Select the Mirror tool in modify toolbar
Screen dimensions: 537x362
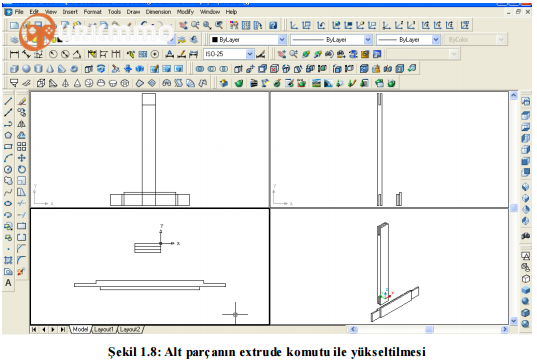click(x=22, y=124)
